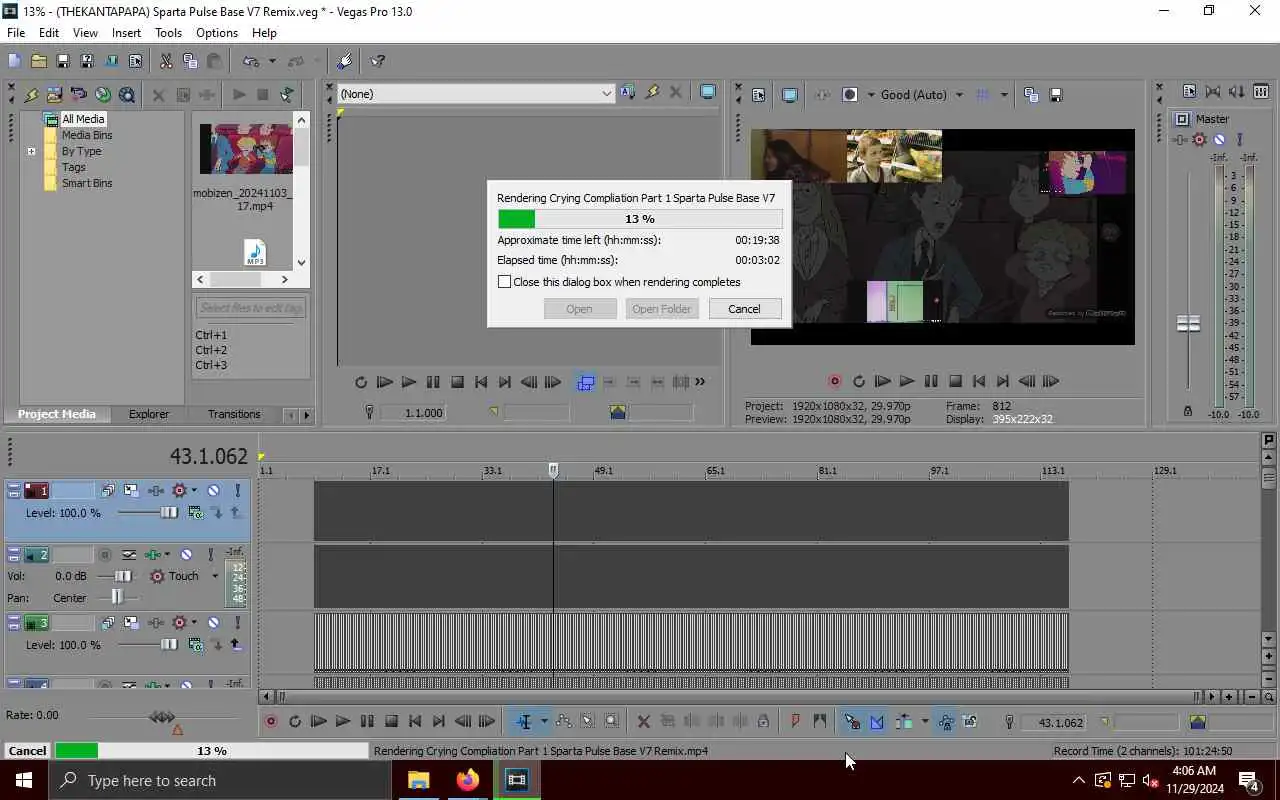The width and height of the screenshot is (1280, 800).
Task: Click the 'Type here to search' box
Action: (220, 780)
